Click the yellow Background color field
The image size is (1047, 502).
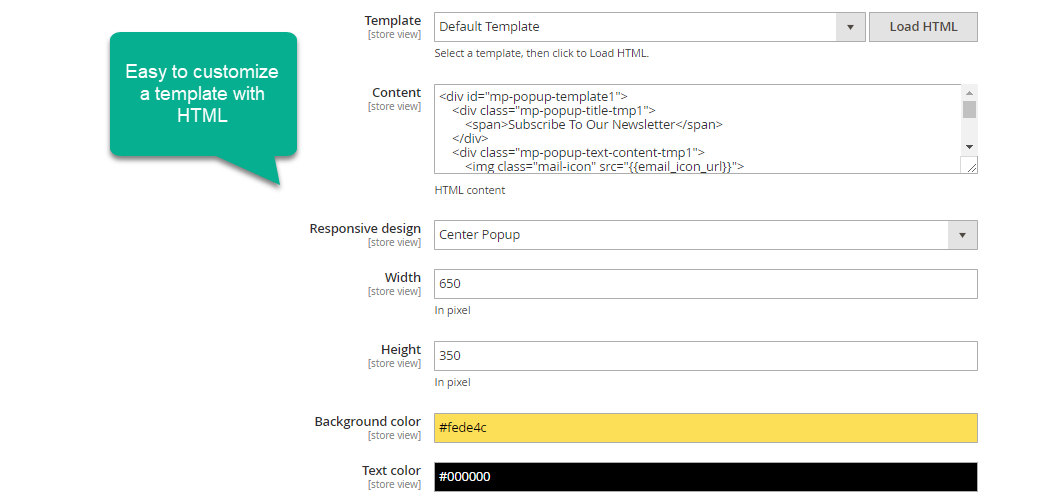[x=705, y=428]
